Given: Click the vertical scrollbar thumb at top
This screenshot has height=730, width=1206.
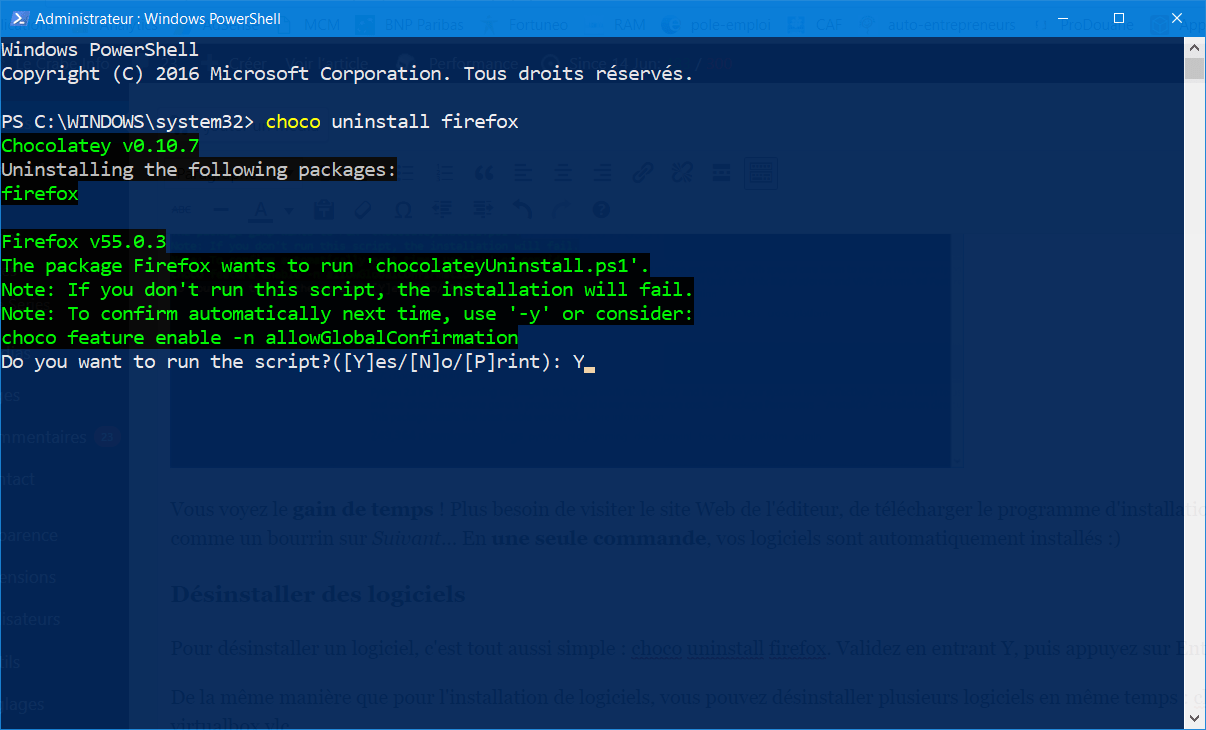Looking at the screenshot, I should pyautogui.click(x=1194, y=69).
